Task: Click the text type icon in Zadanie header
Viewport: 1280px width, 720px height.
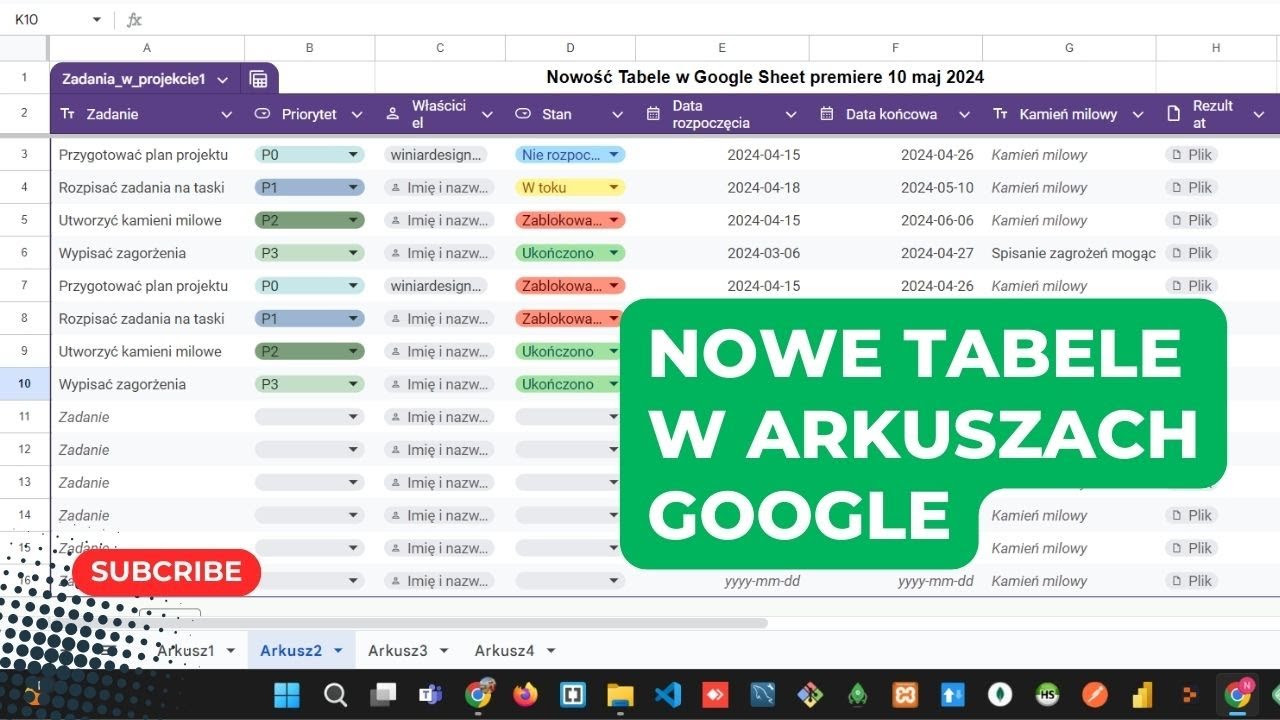Action: [68, 114]
